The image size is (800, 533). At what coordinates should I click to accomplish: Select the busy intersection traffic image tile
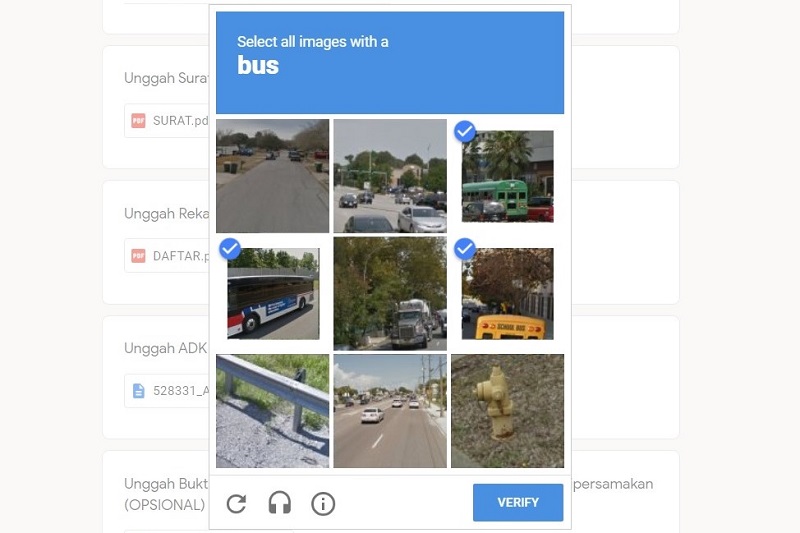coord(390,176)
